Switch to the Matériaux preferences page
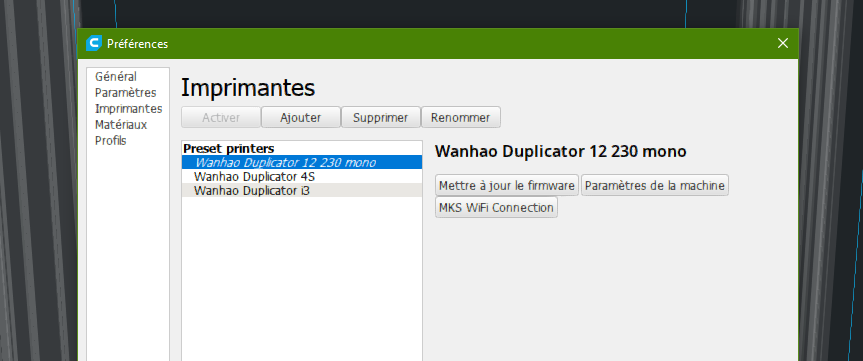 click(121, 124)
